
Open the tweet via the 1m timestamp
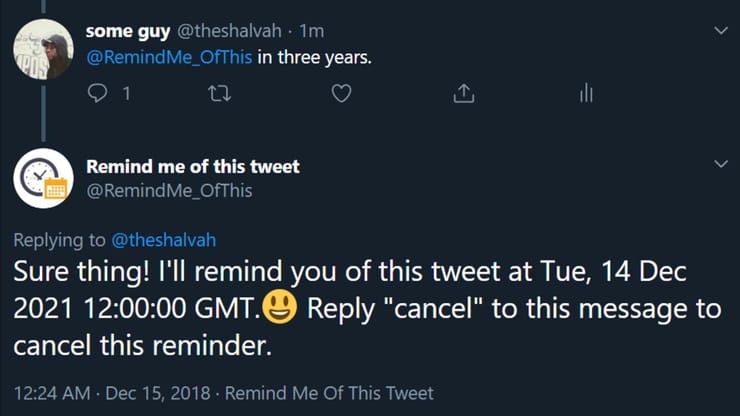point(311,31)
